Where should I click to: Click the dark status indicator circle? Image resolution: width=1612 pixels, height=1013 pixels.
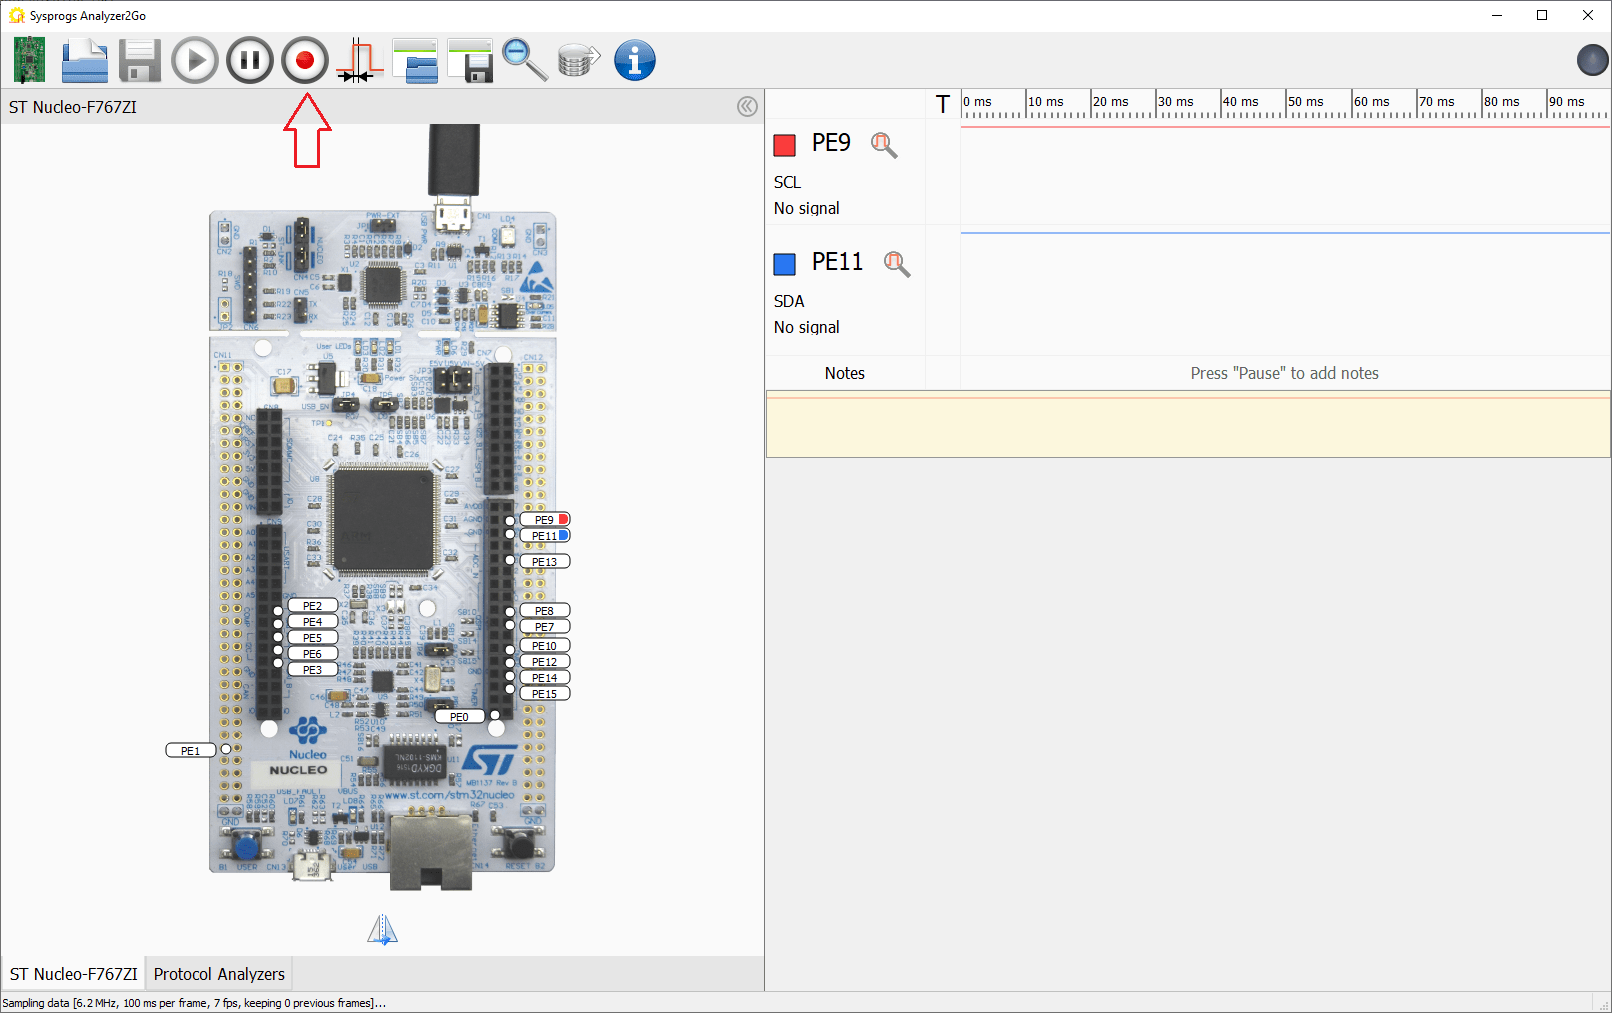tap(1592, 60)
